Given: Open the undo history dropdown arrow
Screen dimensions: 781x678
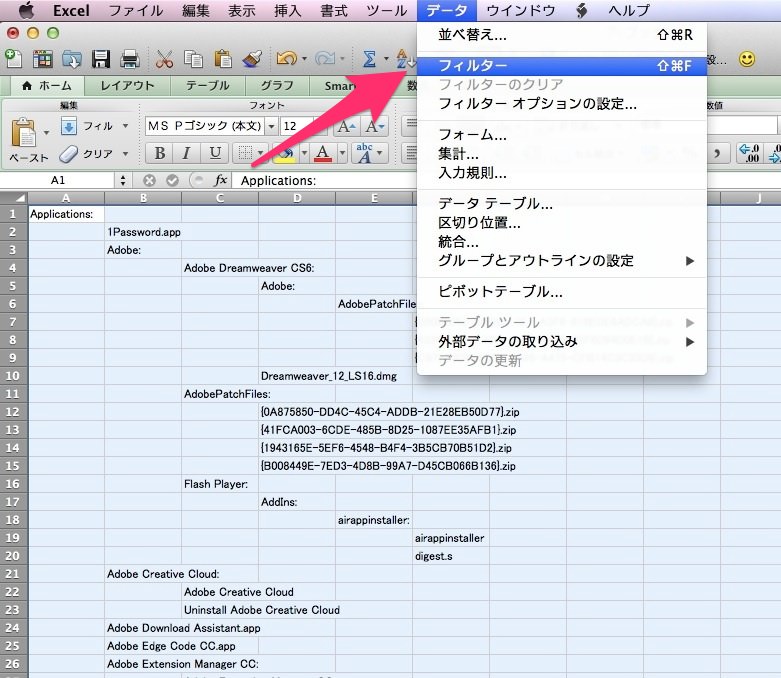Looking at the screenshot, I should click(x=304, y=59).
